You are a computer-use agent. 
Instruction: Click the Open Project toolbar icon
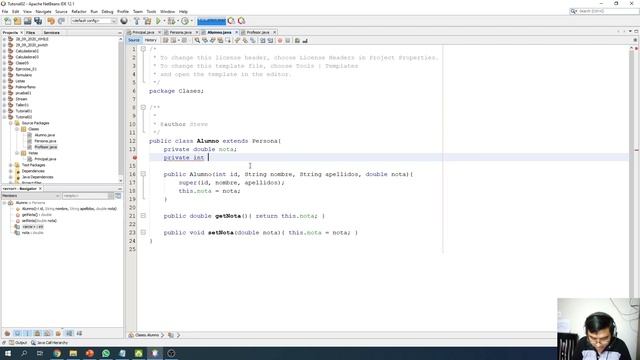[x=27, y=21]
